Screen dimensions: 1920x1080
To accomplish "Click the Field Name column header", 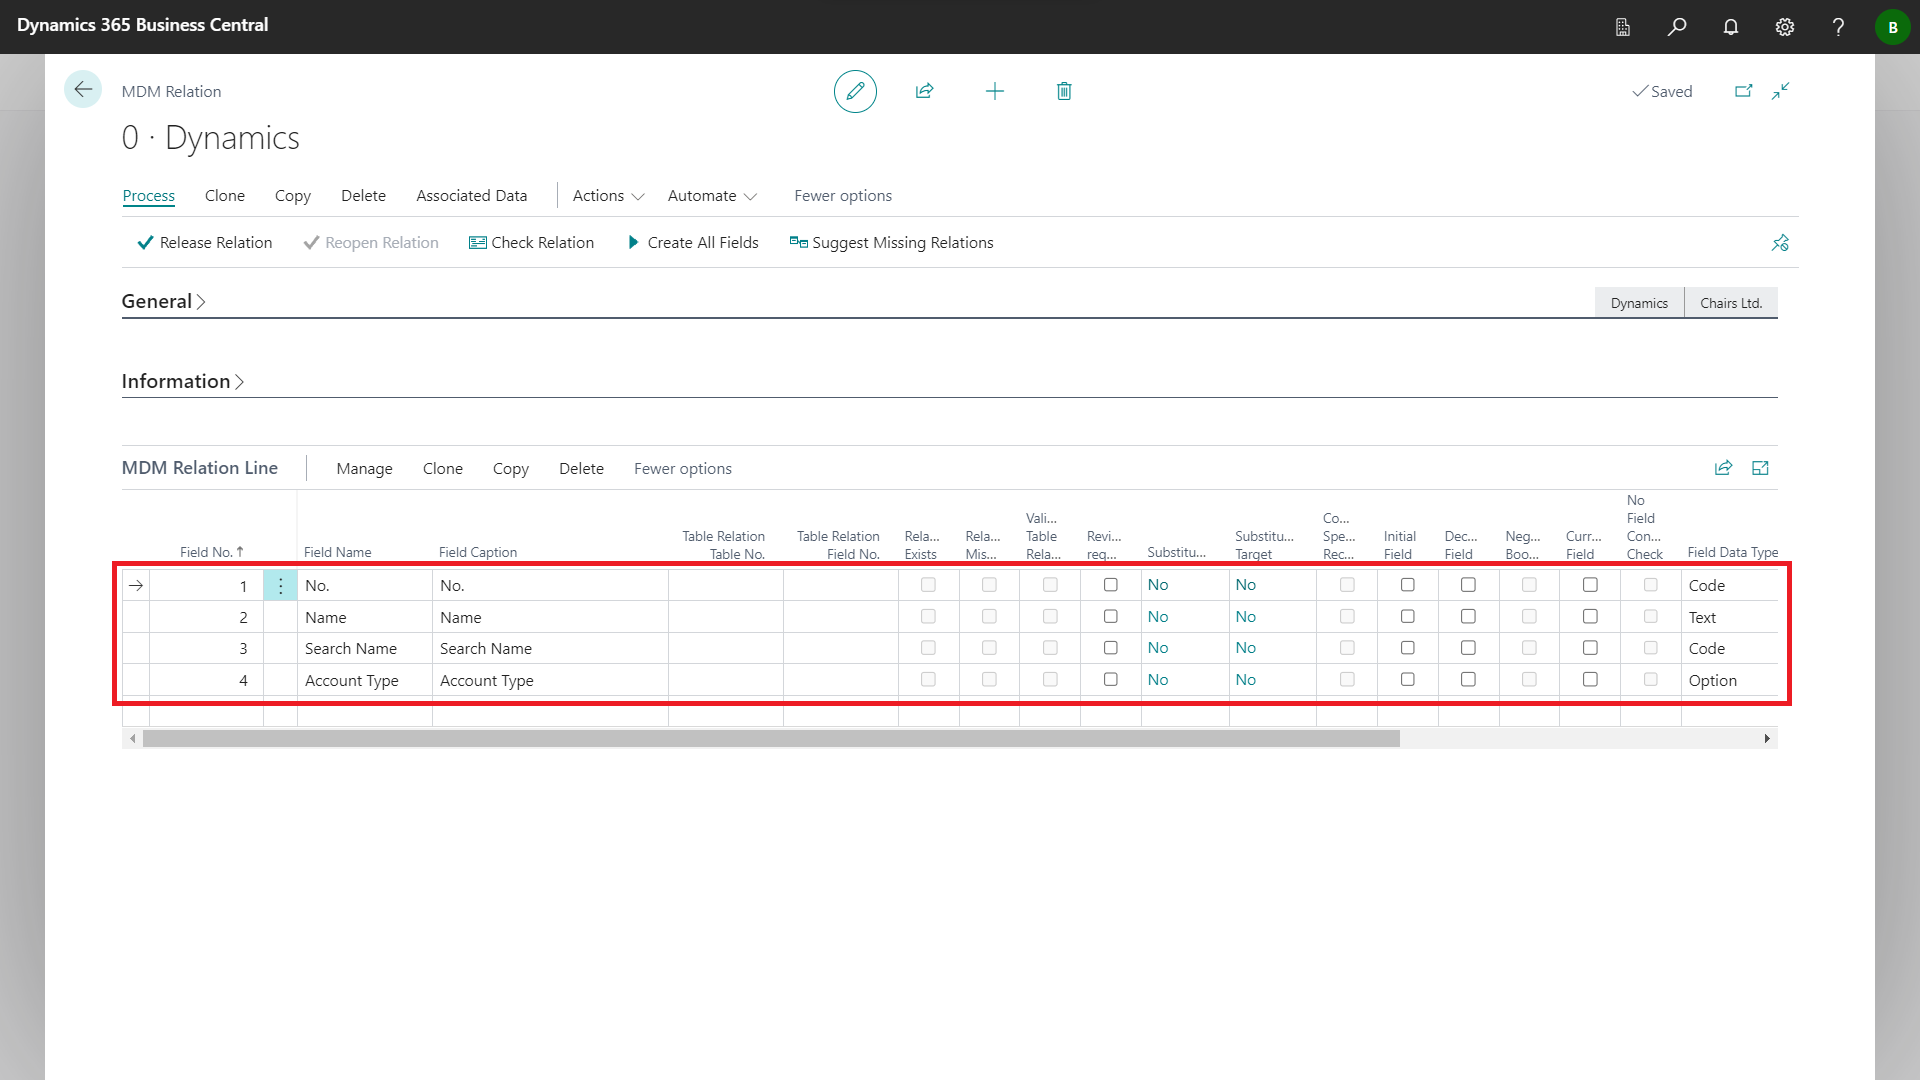I will click(x=337, y=552).
